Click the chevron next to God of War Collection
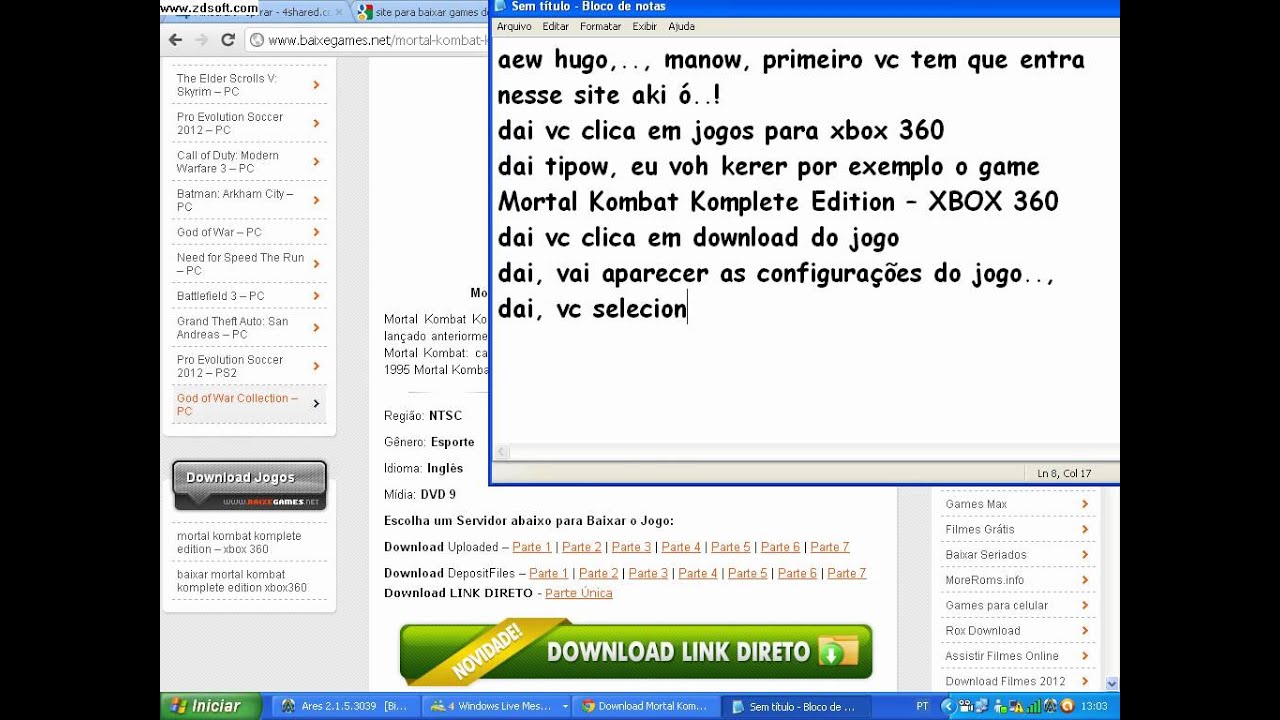 pos(316,404)
